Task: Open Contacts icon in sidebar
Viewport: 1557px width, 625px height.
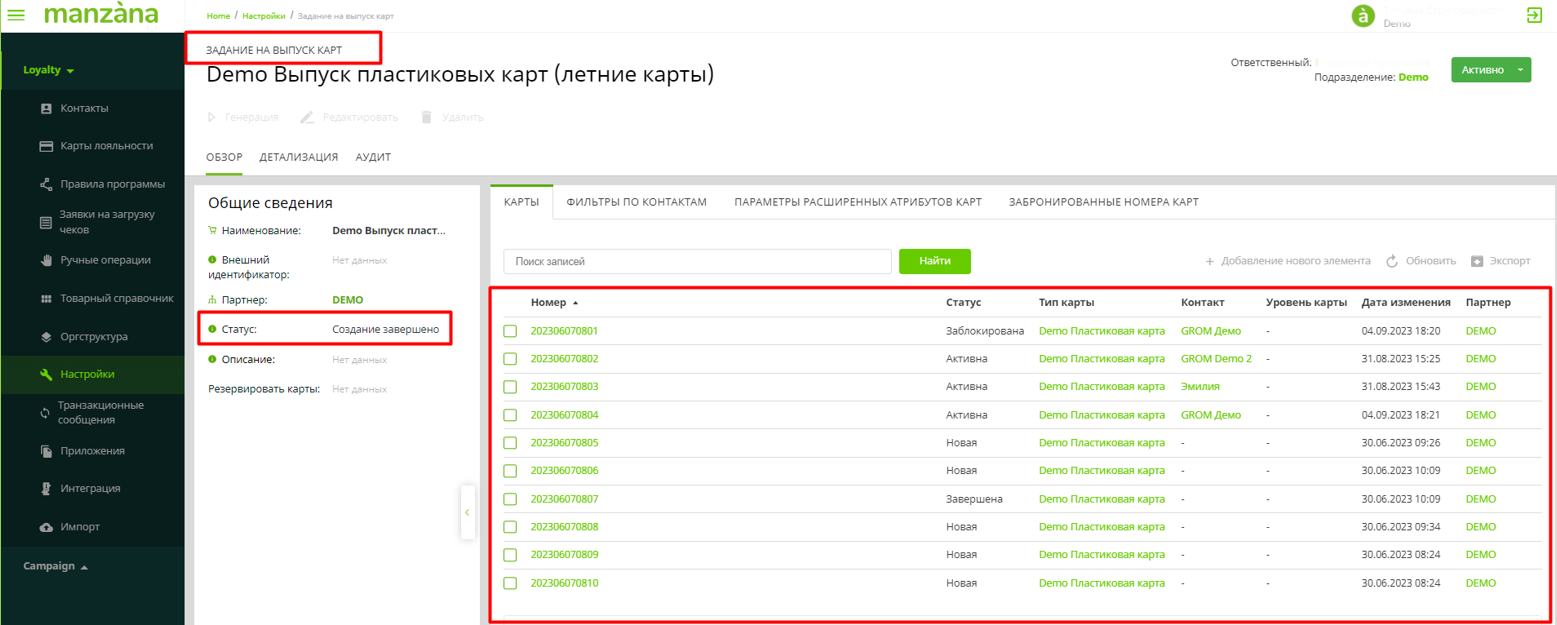Action: [46, 108]
